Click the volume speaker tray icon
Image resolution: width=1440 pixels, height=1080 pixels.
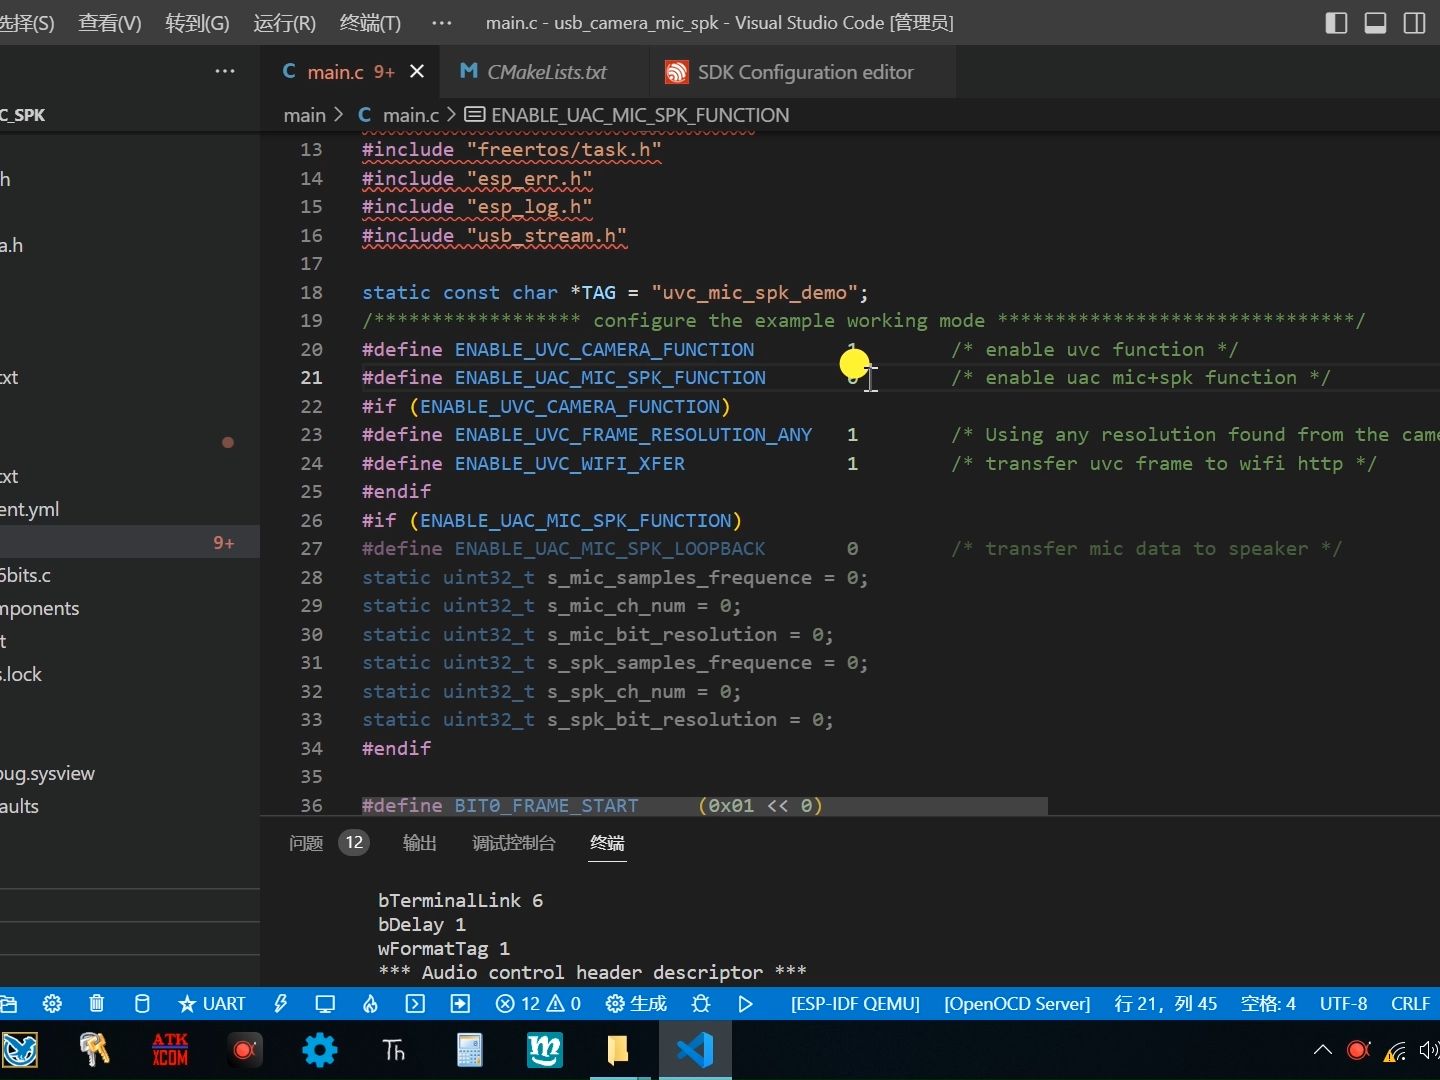[1429, 1050]
